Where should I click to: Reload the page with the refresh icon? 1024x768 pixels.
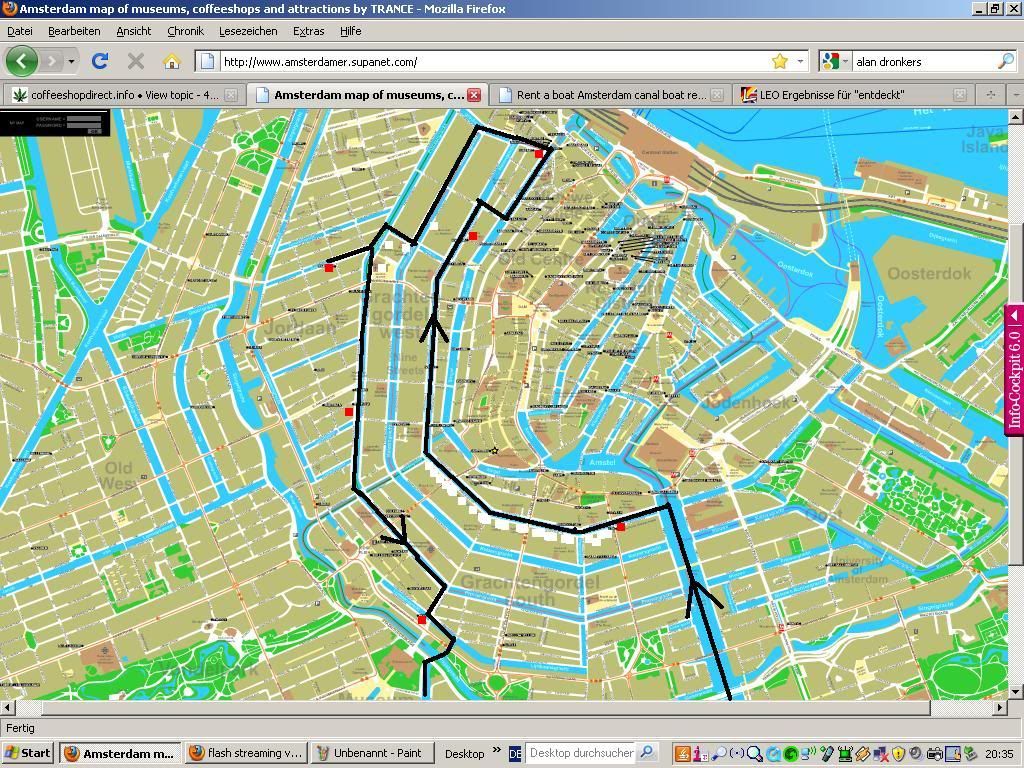click(100, 61)
